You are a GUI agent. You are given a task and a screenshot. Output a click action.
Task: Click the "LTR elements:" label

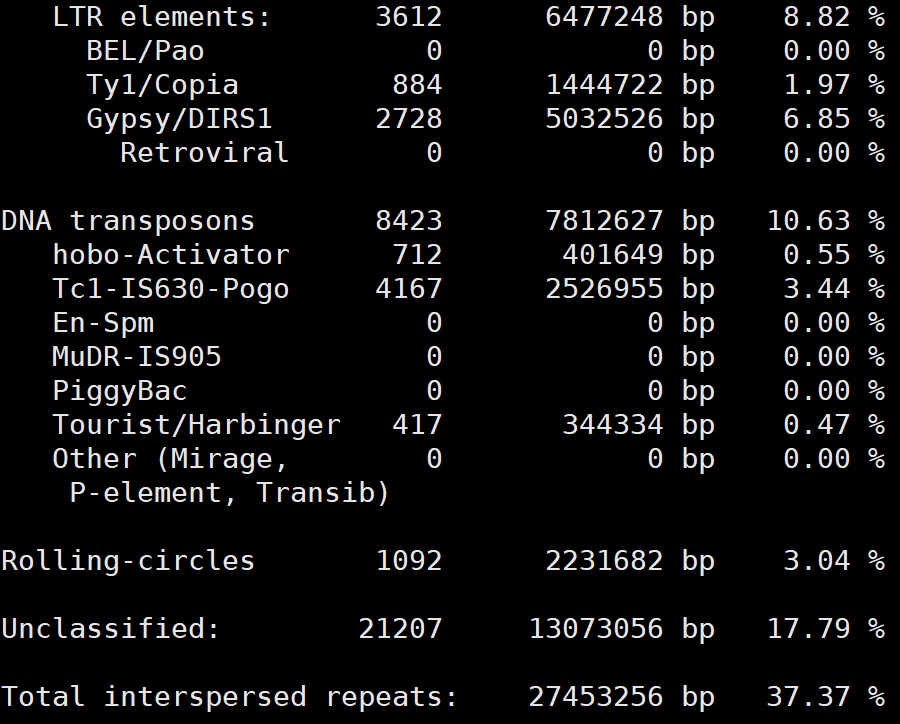point(161,17)
